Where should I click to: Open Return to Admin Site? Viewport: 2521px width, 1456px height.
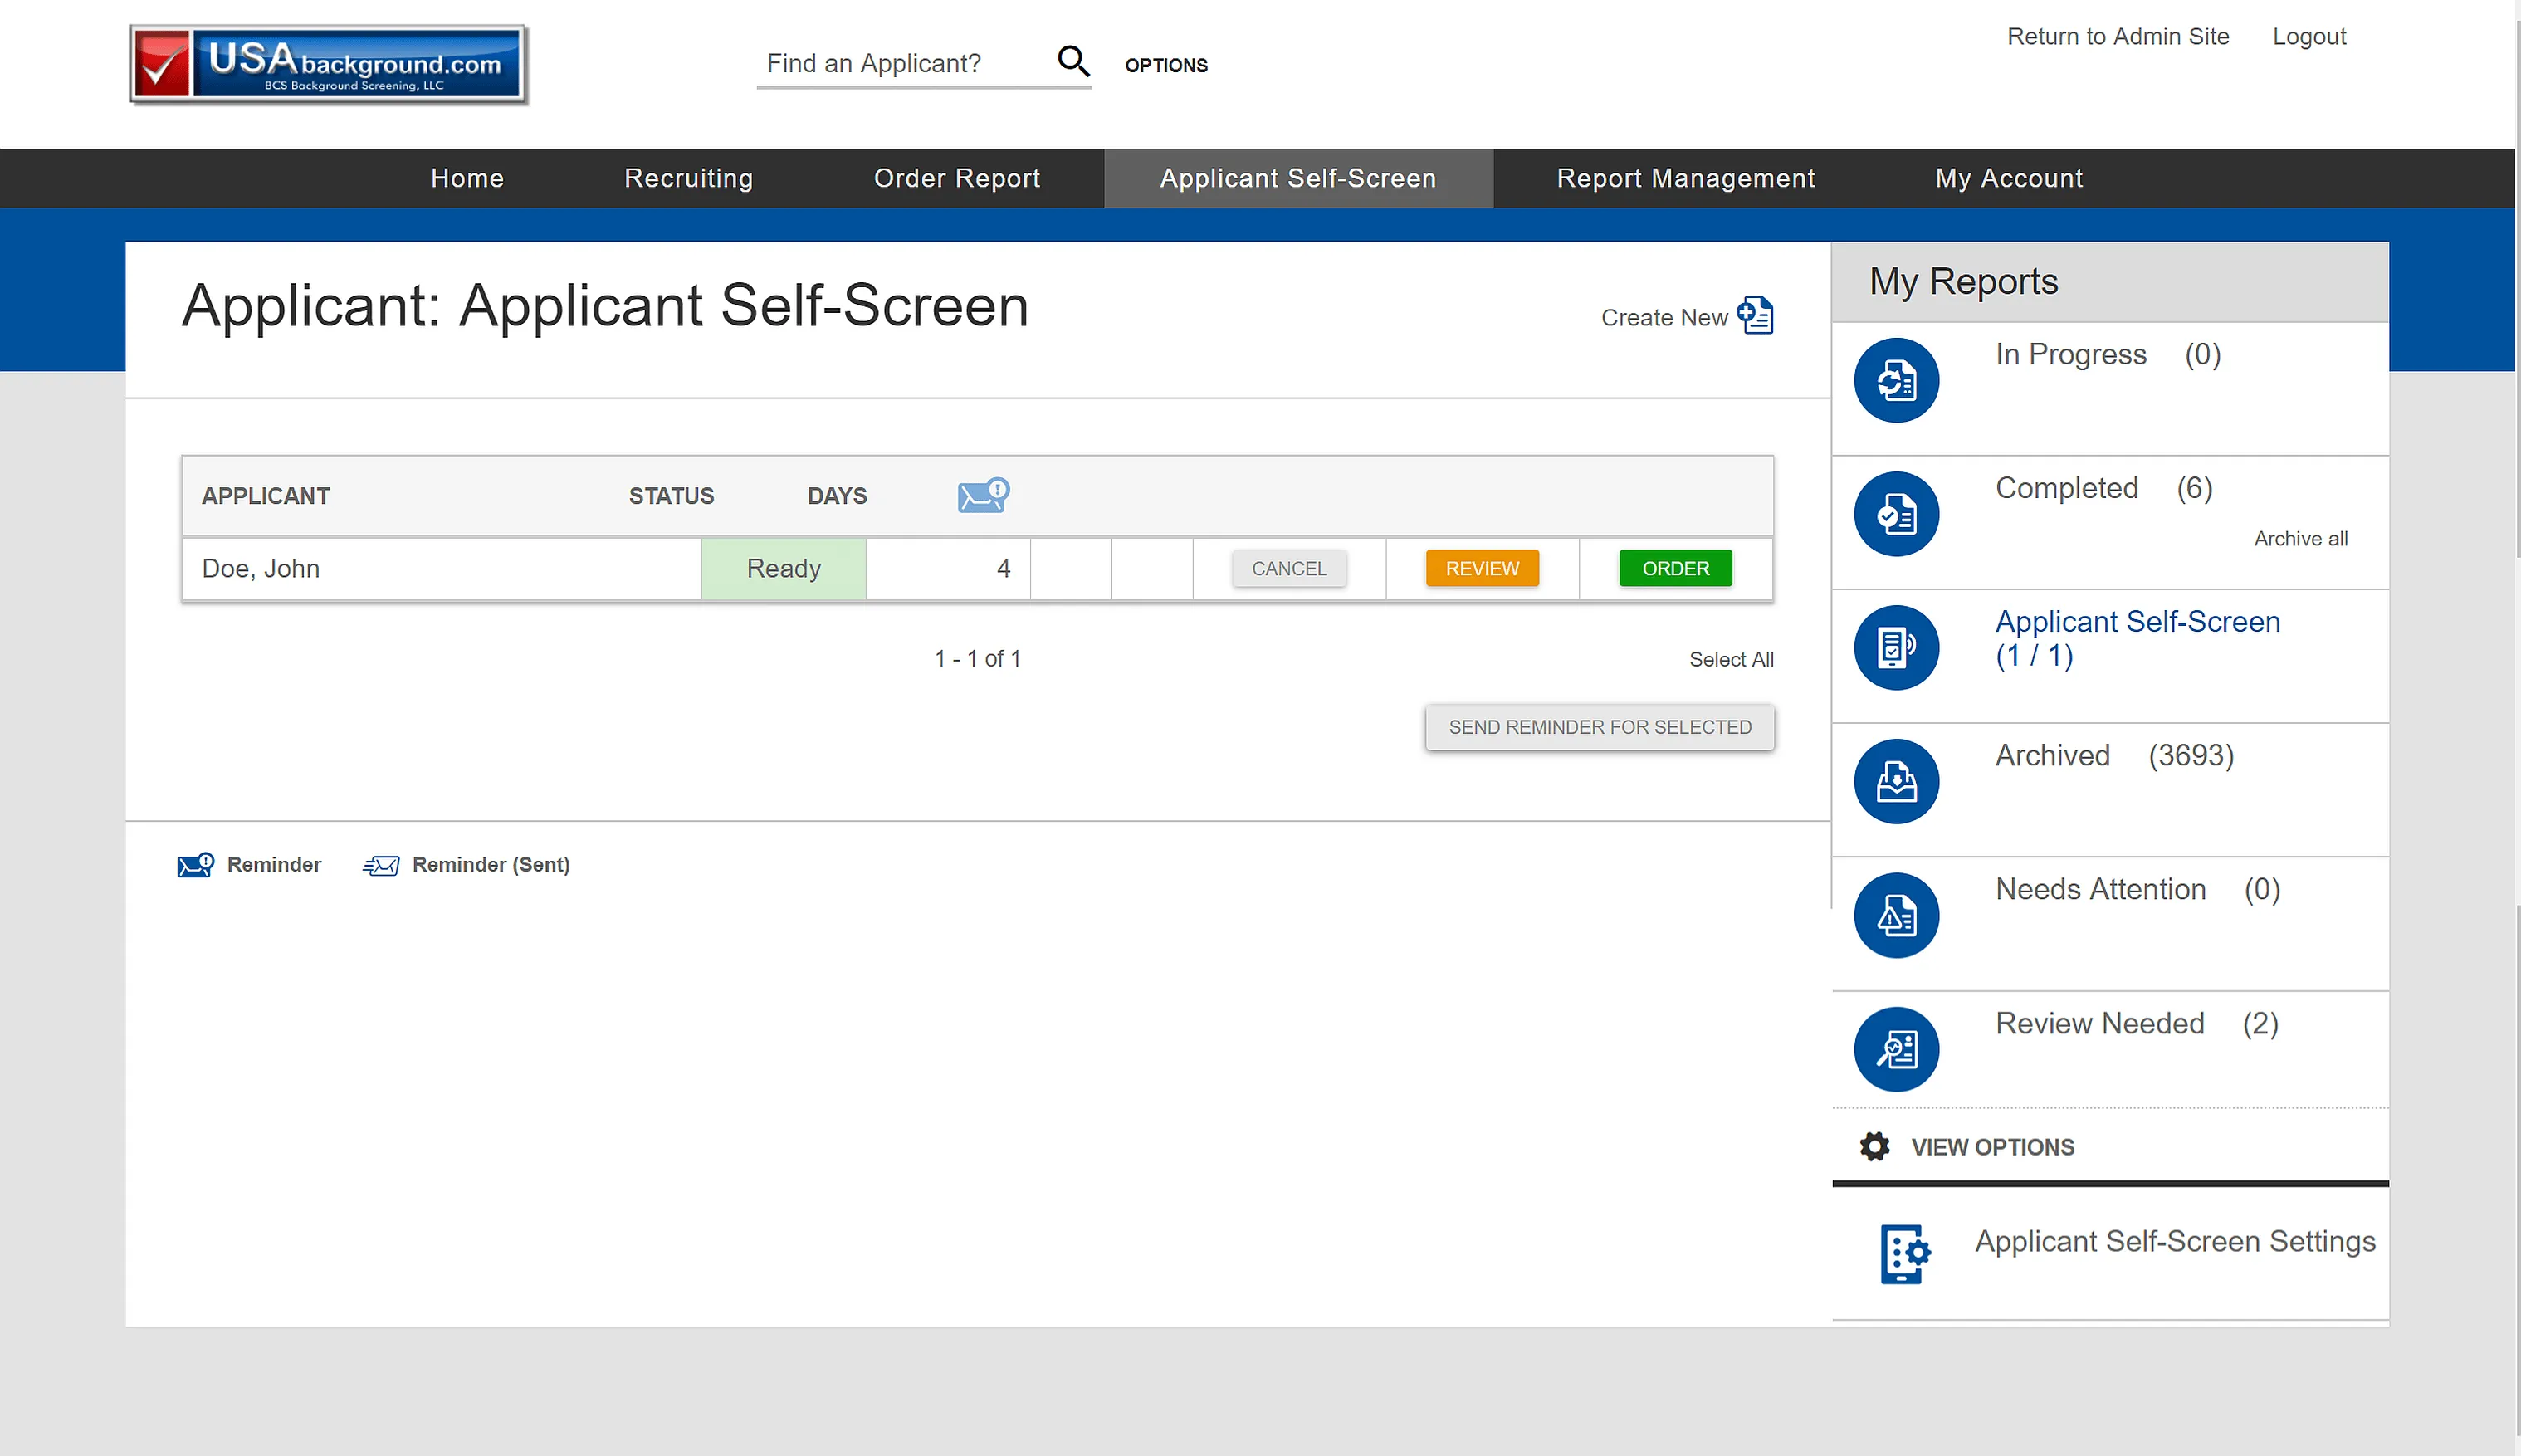tap(2118, 36)
